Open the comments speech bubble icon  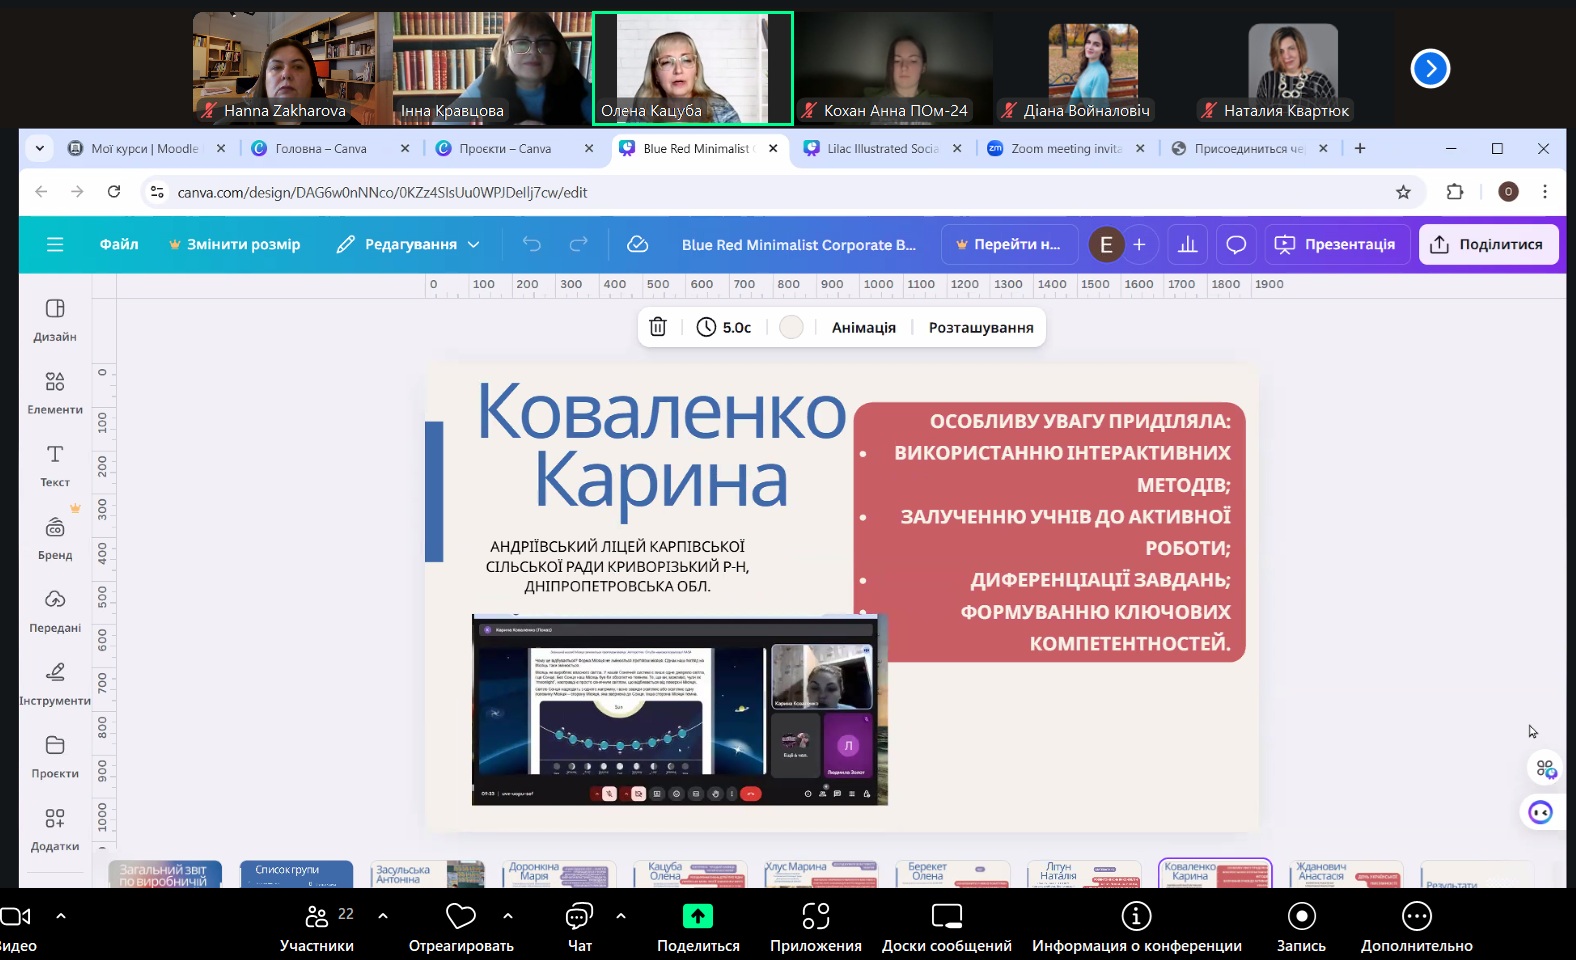(x=1236, y=245)
